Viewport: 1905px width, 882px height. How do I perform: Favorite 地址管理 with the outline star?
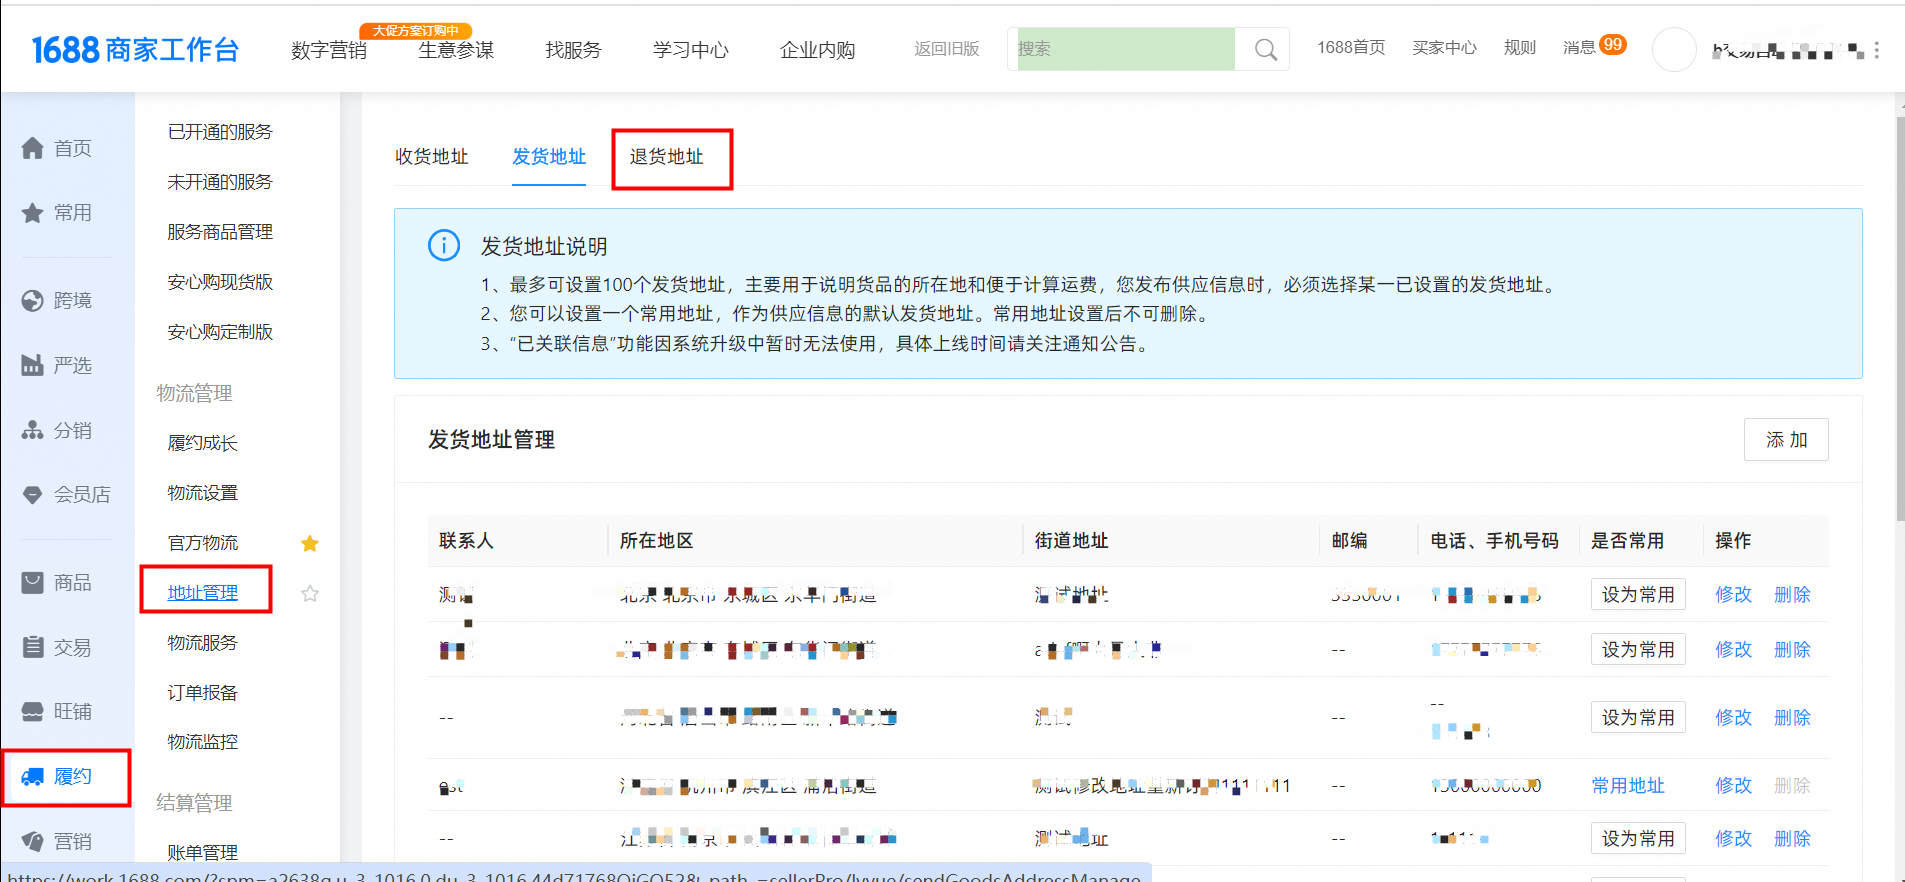(x=310, y=593)
